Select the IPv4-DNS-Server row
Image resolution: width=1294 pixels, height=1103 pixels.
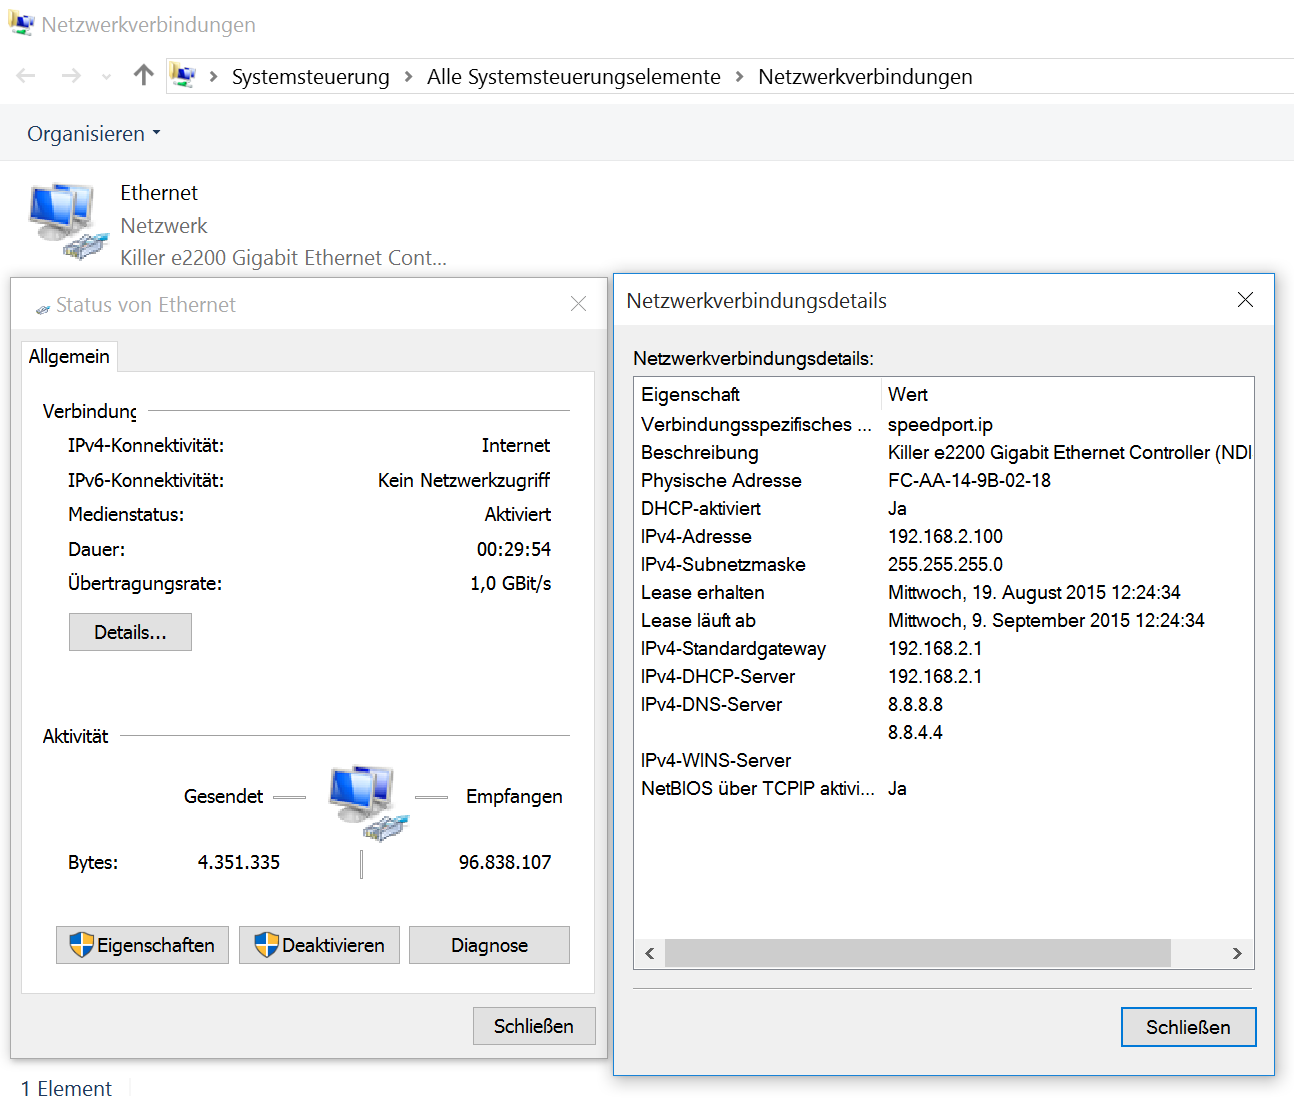(943, 704)
